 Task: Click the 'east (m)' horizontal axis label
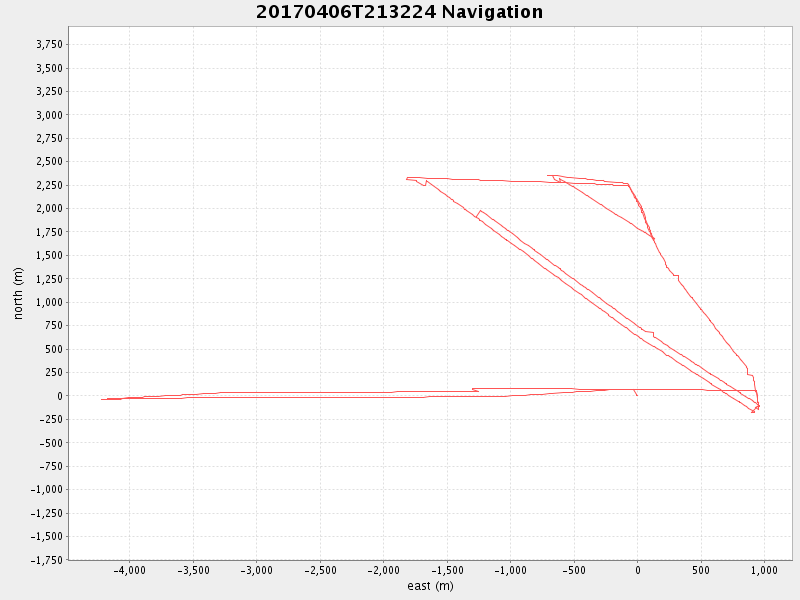(x=430, y=586)
